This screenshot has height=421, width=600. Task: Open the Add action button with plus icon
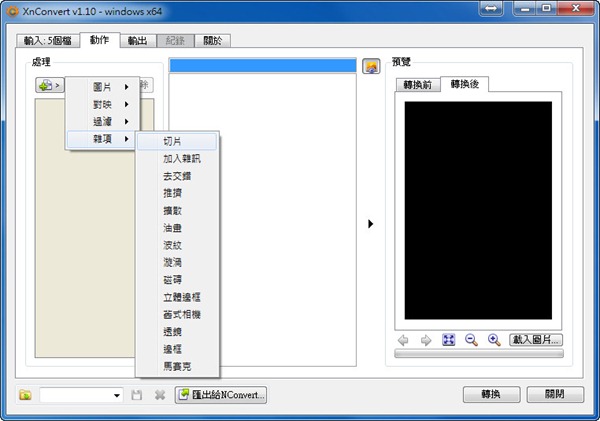pyautogui.click(x=50, y=85)
